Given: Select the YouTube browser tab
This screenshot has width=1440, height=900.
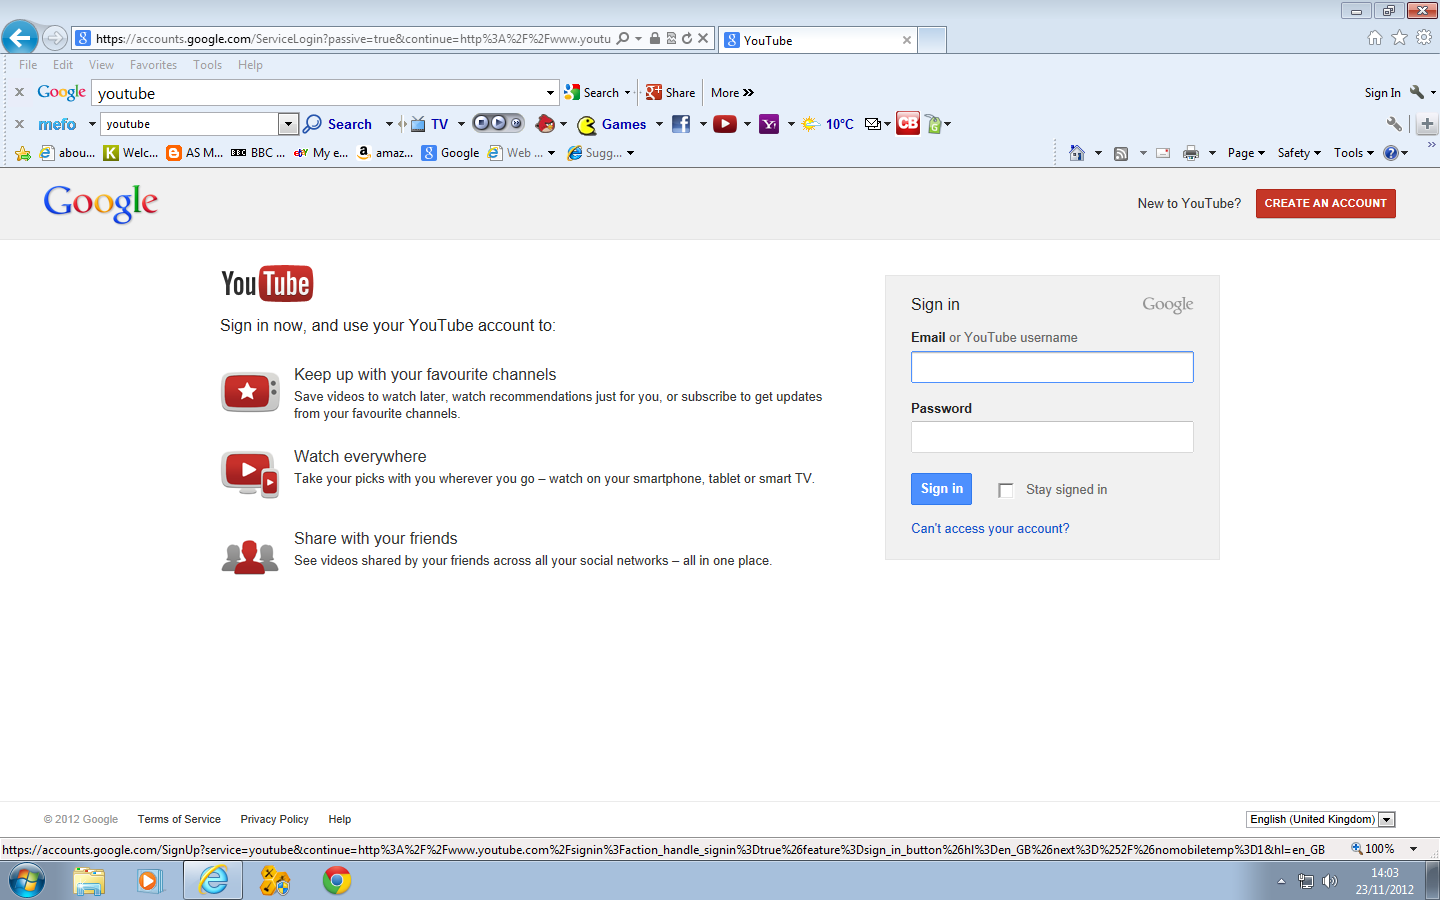Looking at the screenshot, I should (x=818, y=40).
